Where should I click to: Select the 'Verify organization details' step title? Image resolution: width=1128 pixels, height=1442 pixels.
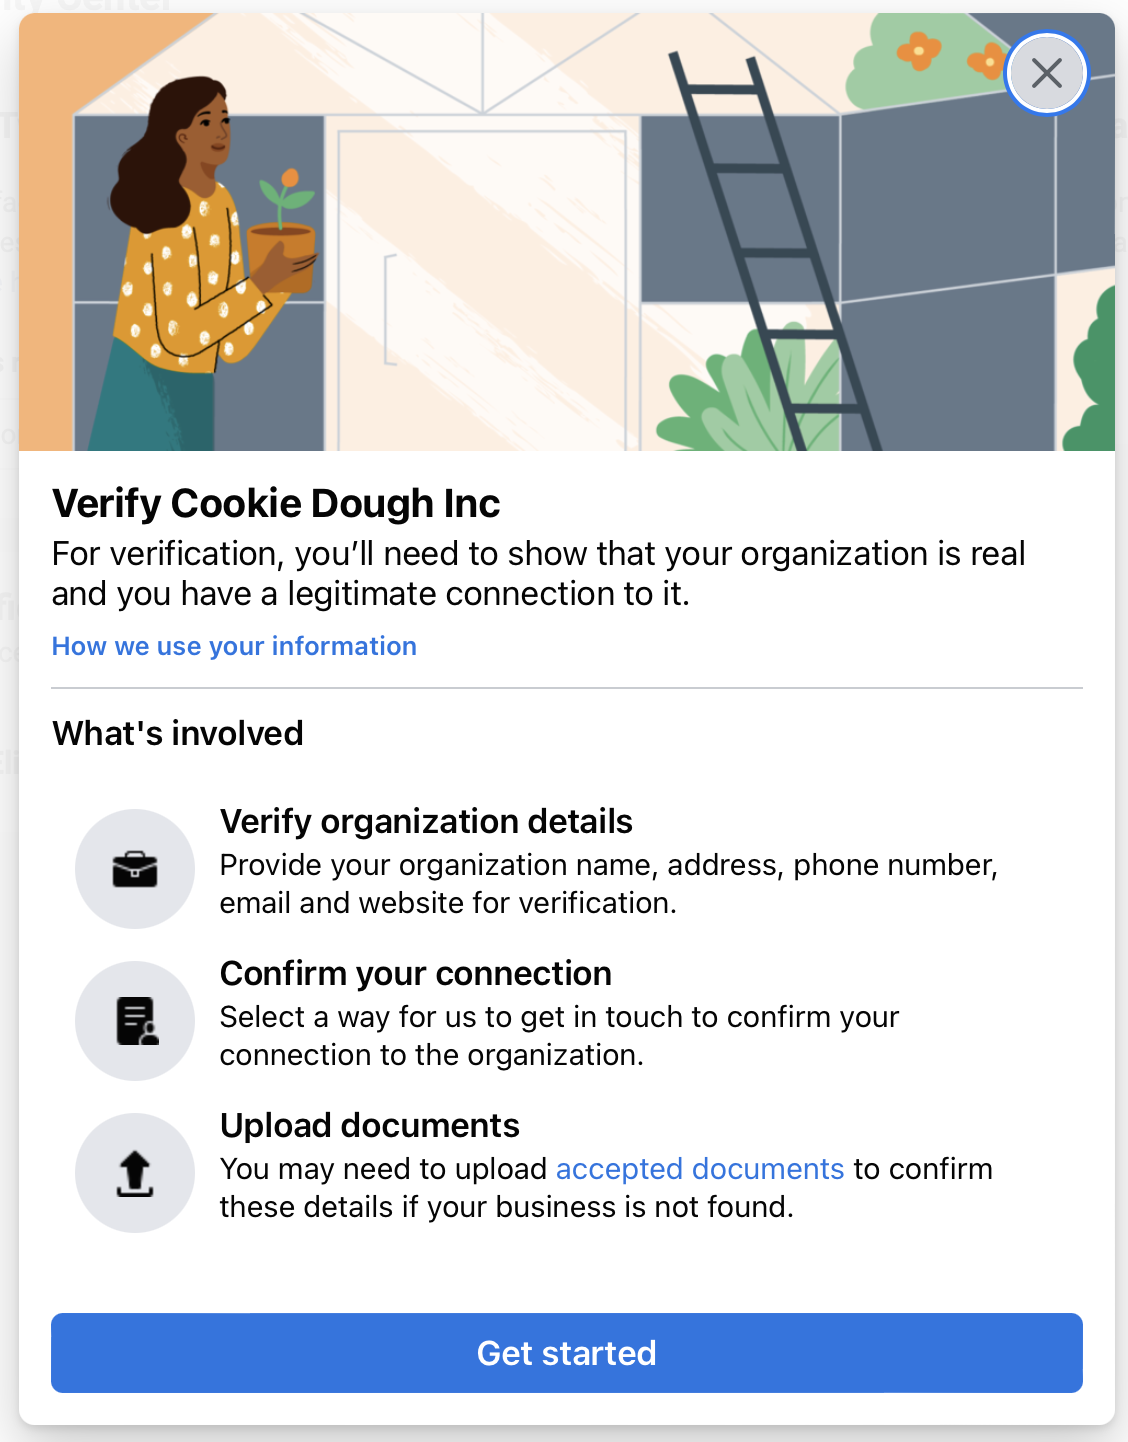pos(426,821)
